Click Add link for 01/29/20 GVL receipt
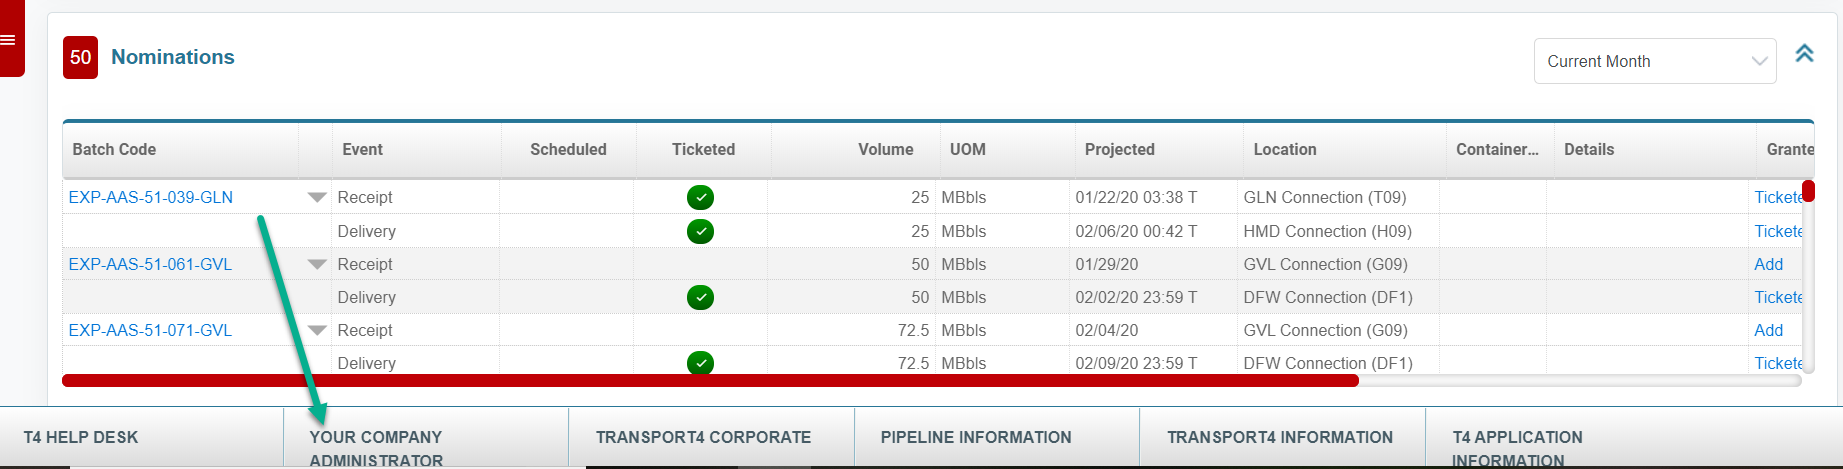Screen dimensions: 1843x469 click(1768, 265)
